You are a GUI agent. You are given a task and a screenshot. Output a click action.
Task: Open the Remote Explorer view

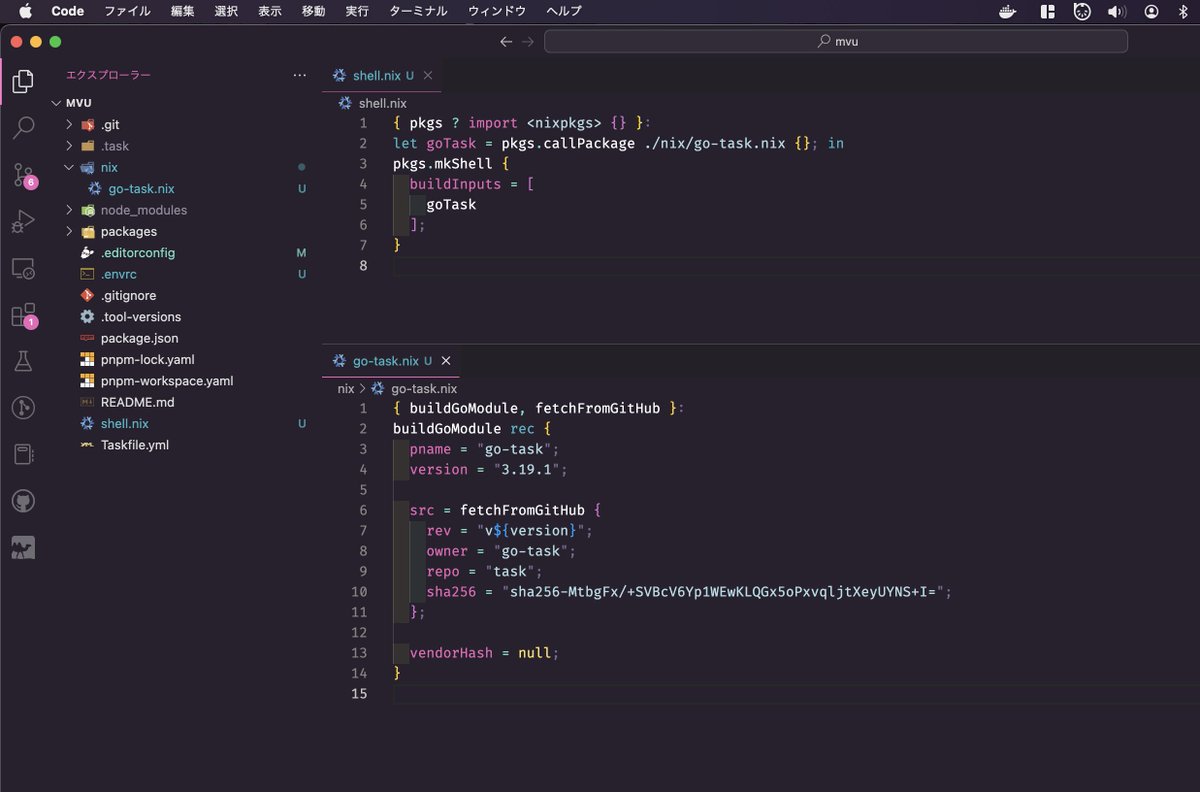click(23, 268)
